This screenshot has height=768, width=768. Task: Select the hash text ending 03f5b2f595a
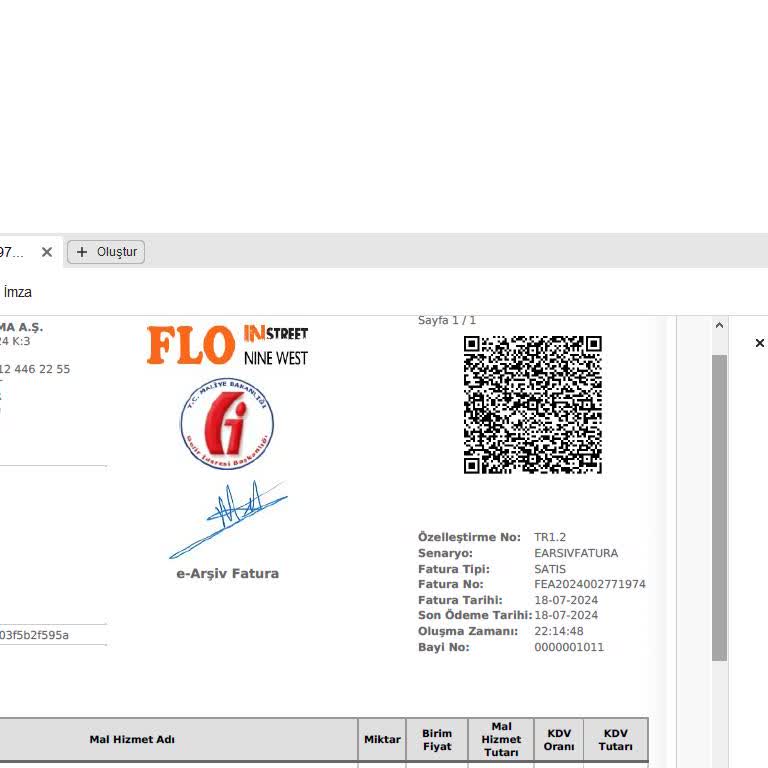click(x=34, y=635)
